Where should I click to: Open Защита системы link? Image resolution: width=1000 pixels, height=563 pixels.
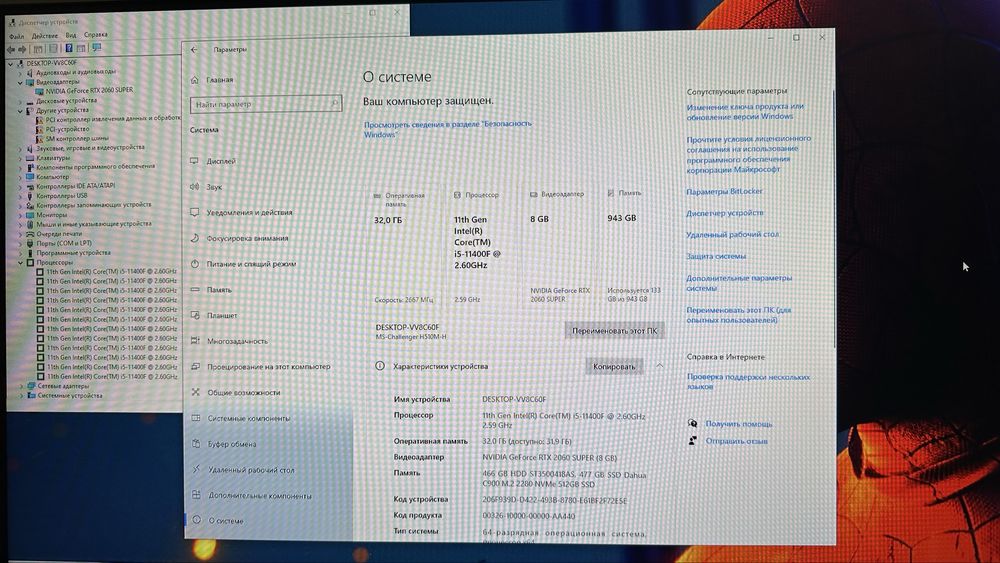(x=716, y=256)
